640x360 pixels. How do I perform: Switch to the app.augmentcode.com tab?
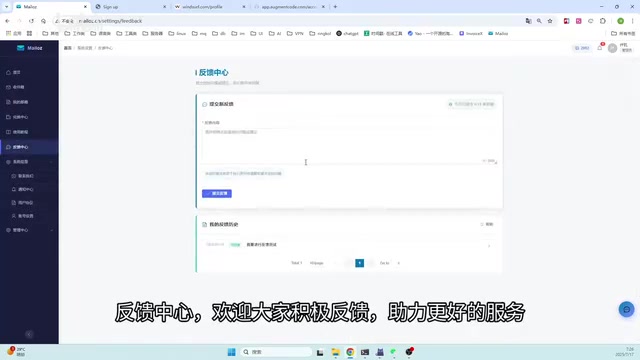(289, 7)
